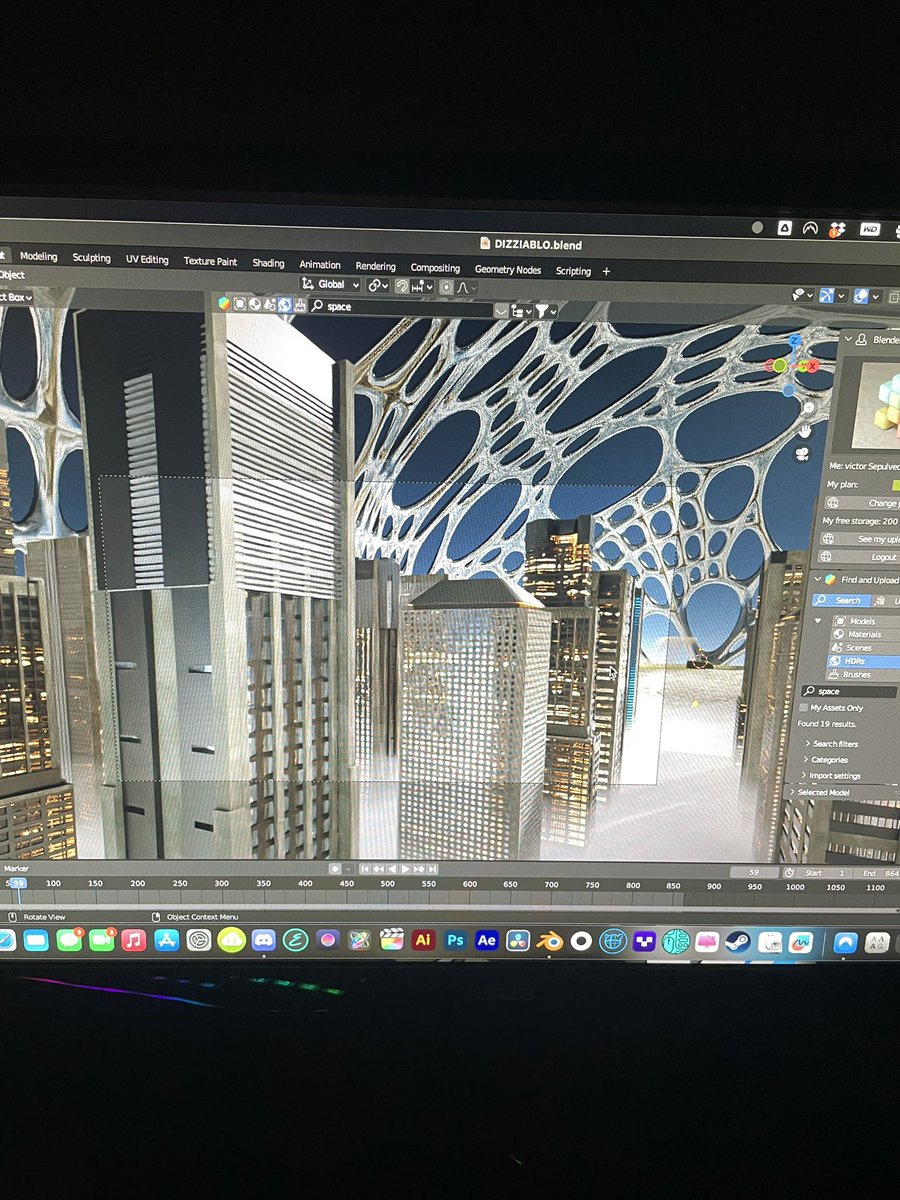Screen dimensions: 900x1200
Task: Click the viewport gizmo Z axis handle
Action: 795,341
